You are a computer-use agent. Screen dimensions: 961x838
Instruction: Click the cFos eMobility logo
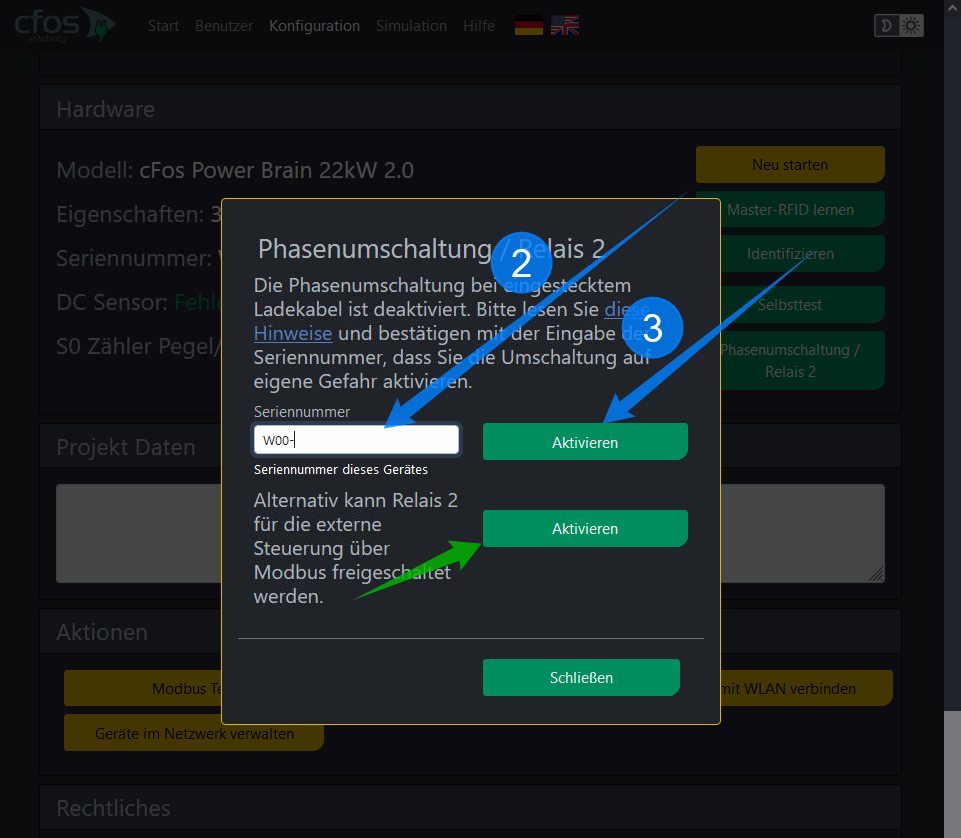64,25
